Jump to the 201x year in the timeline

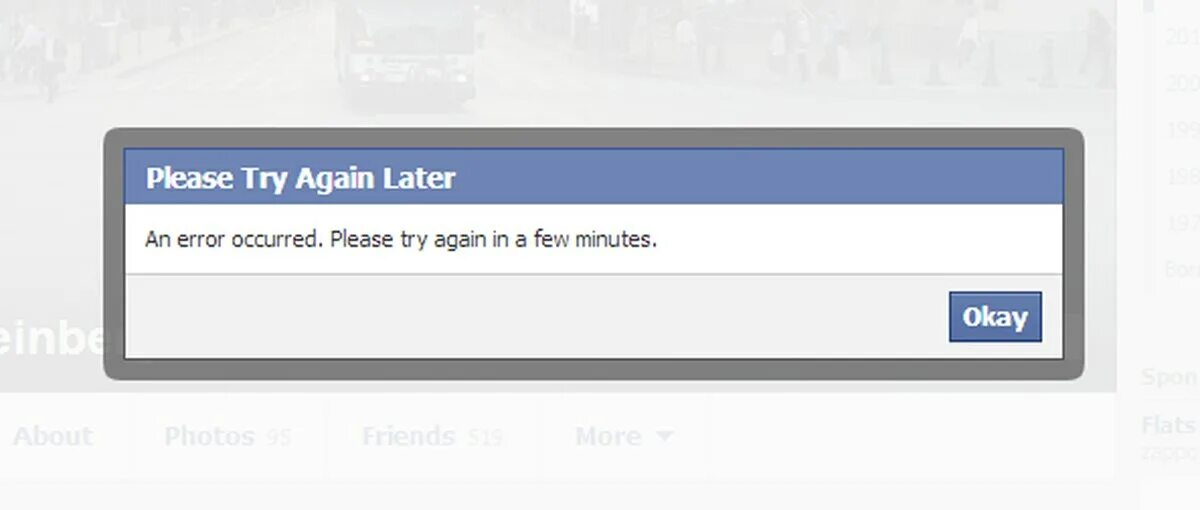[x=1182, y=36]
